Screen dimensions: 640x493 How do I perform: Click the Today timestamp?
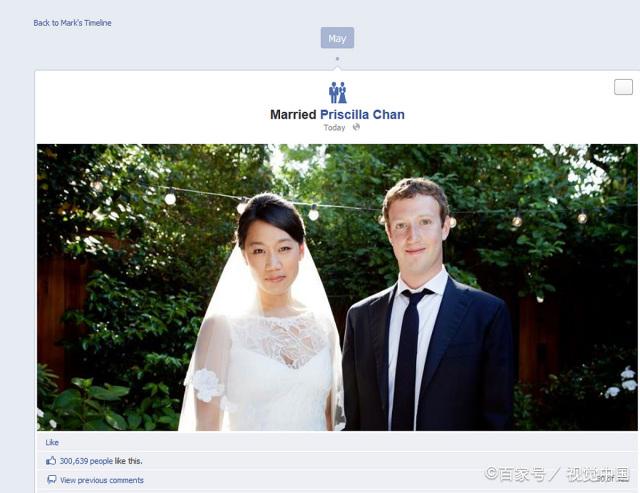click(334, 128)
